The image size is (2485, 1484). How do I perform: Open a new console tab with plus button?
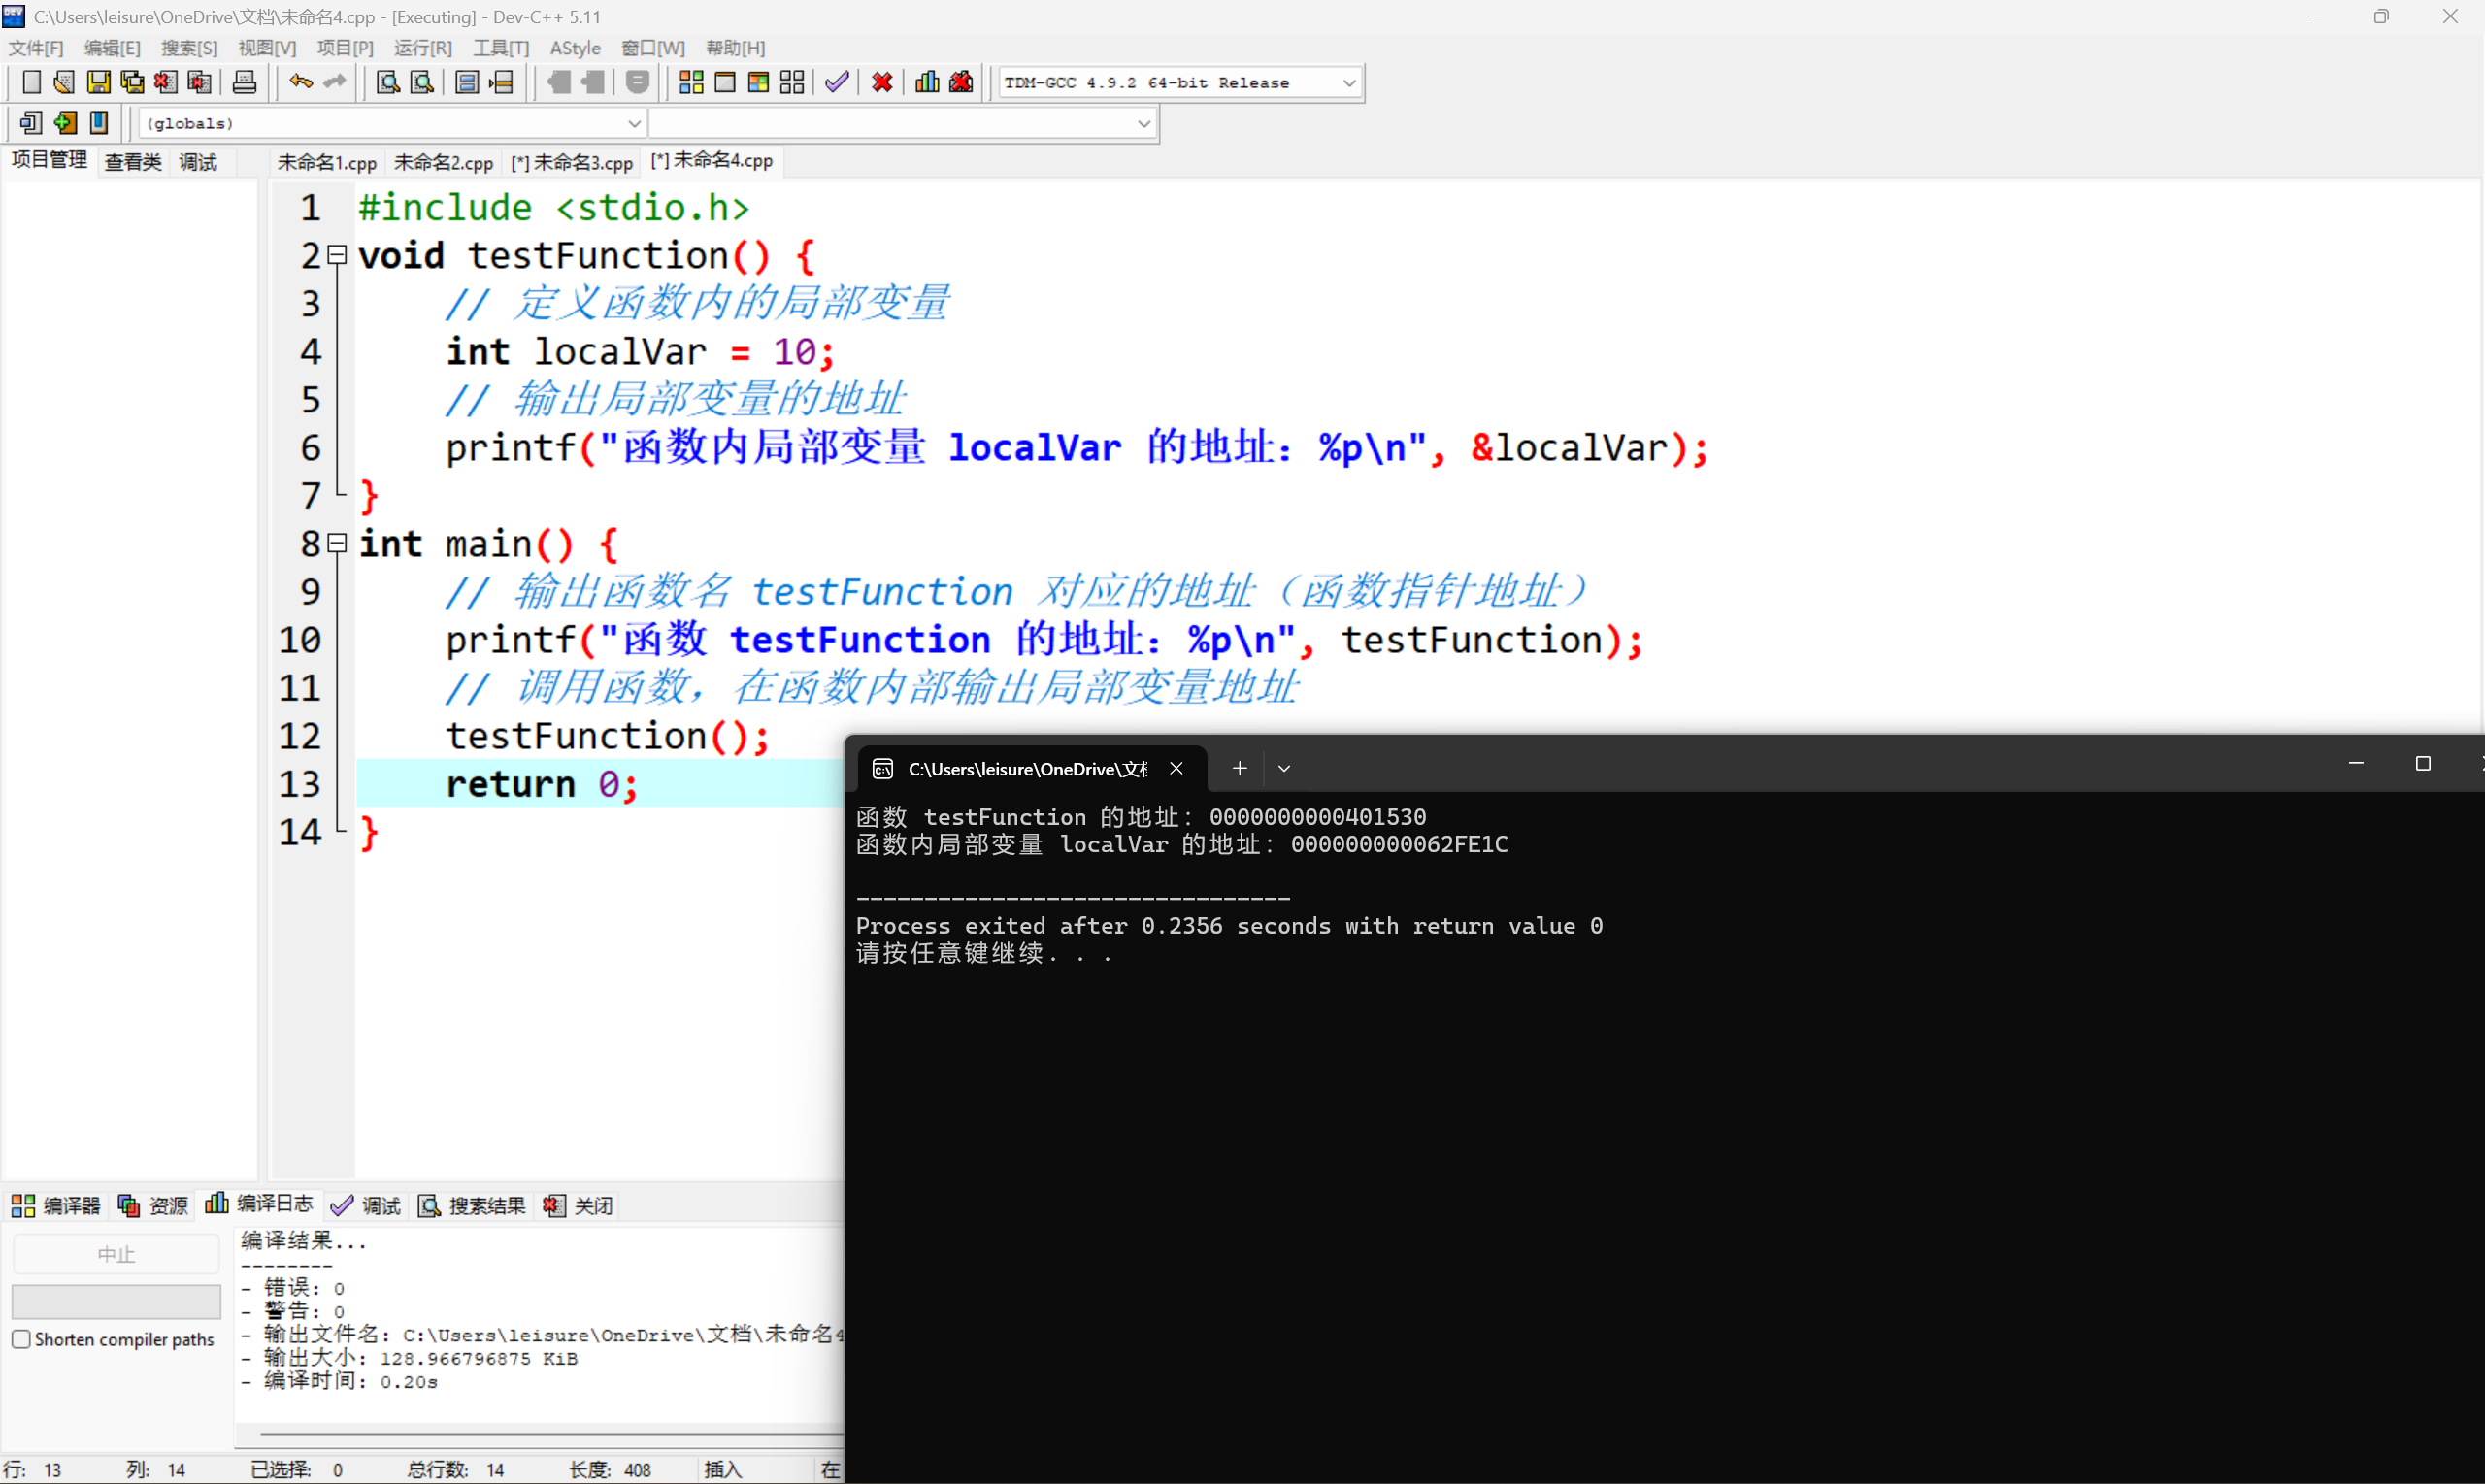point(1239,768)
